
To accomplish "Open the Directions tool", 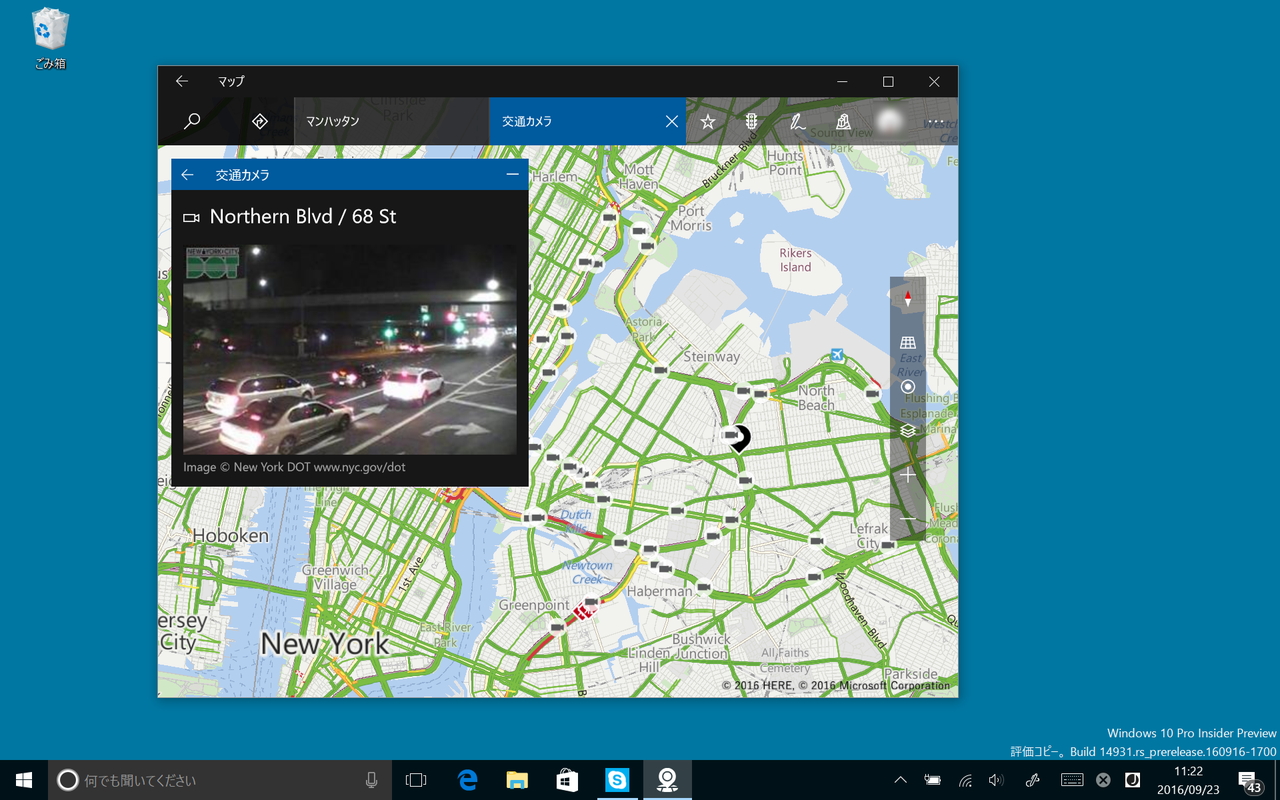I will pos(260,121).
